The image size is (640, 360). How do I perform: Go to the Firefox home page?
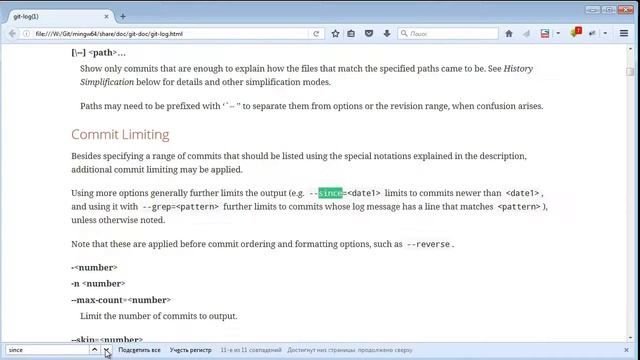509,34
